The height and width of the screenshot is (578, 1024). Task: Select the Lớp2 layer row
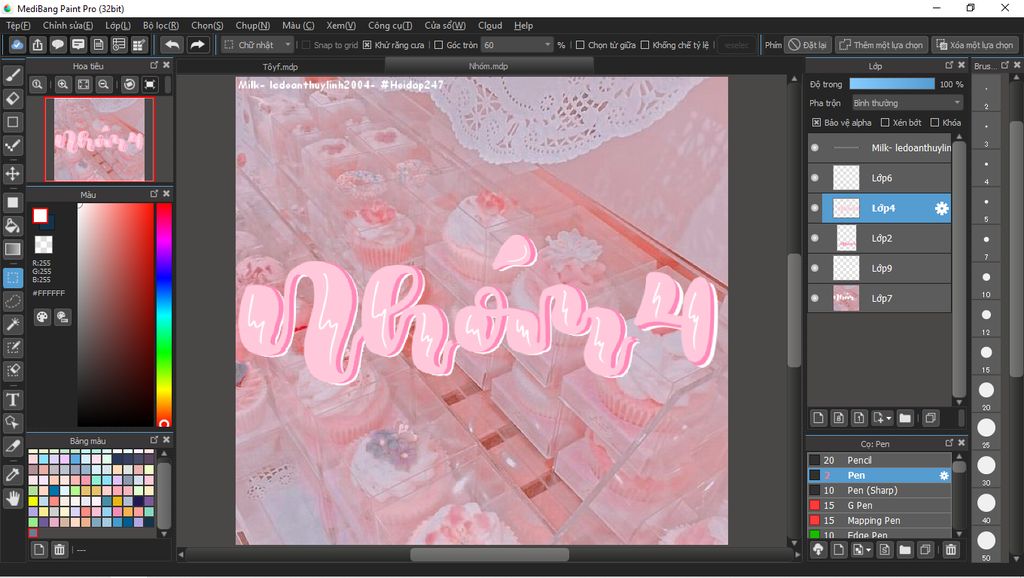[x=879, y=238]
